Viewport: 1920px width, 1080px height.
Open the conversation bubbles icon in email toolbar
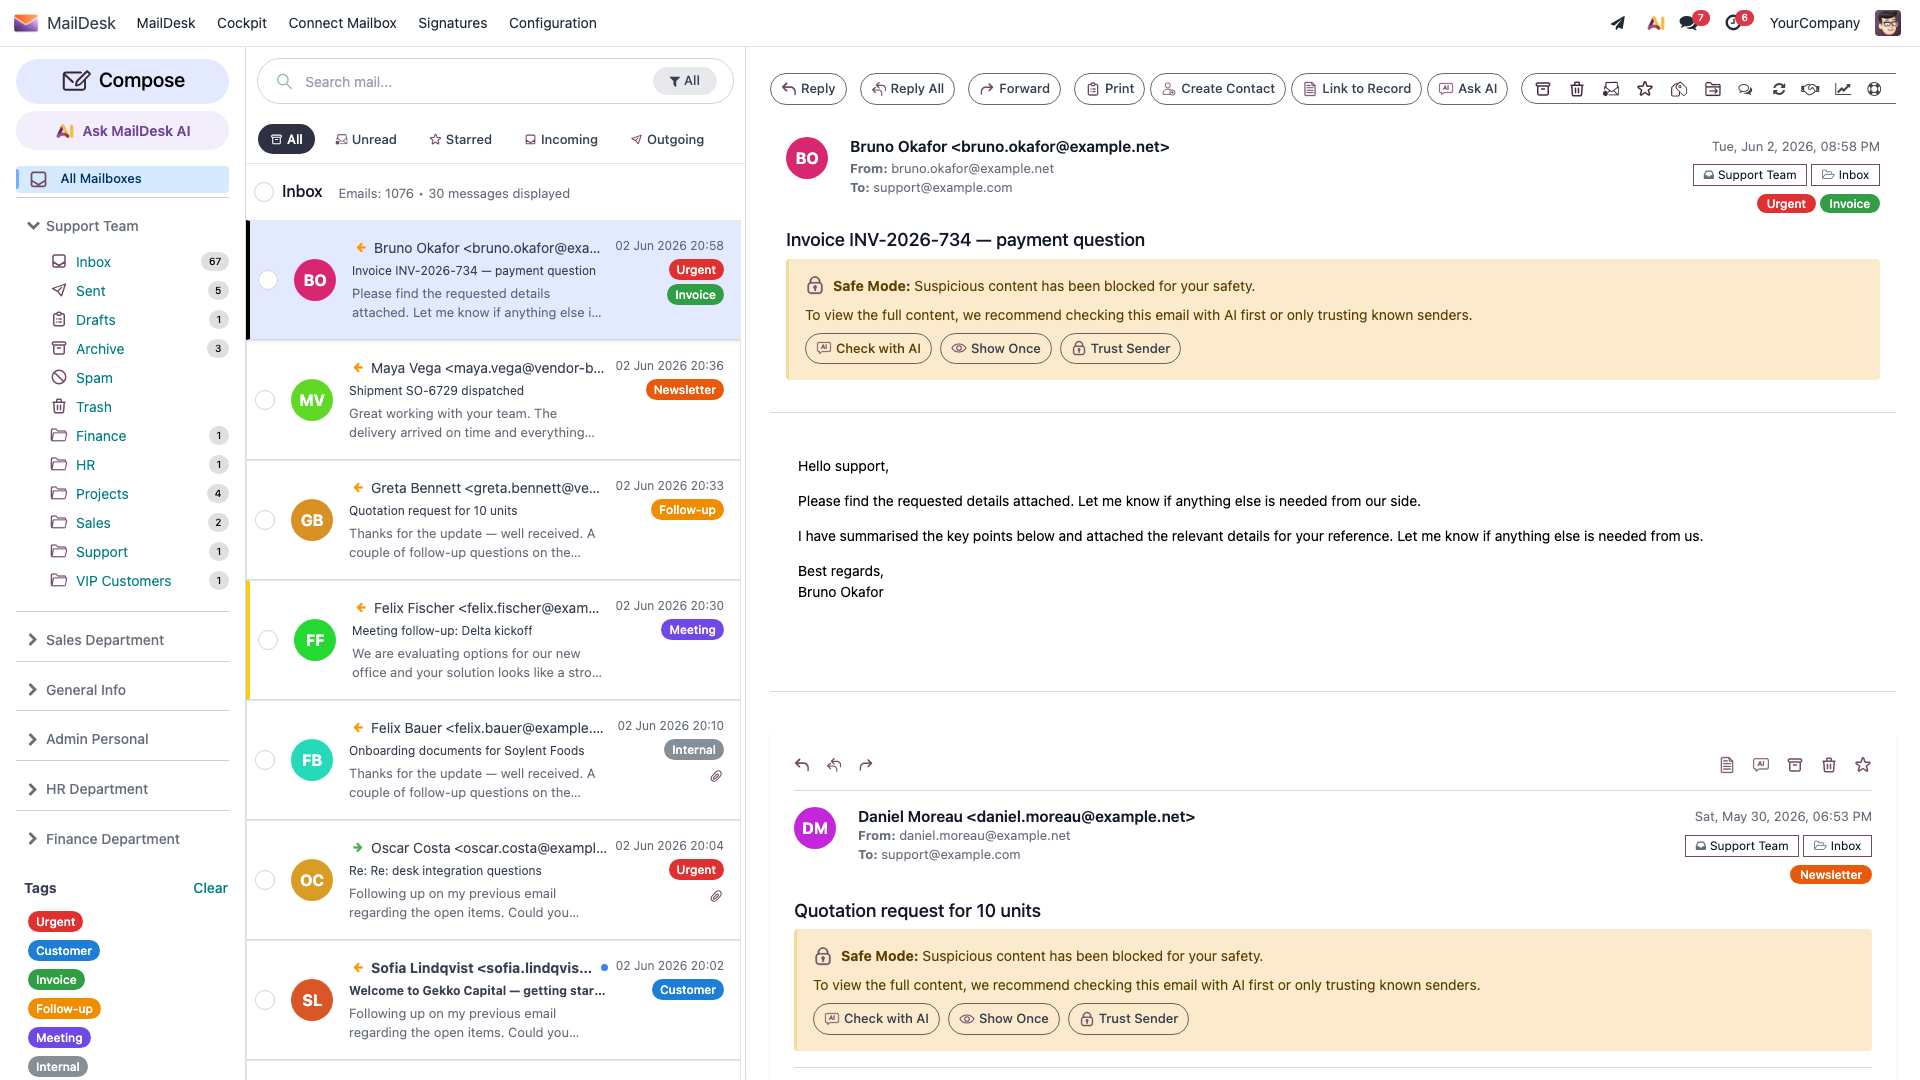click(x=1745, y=89)
